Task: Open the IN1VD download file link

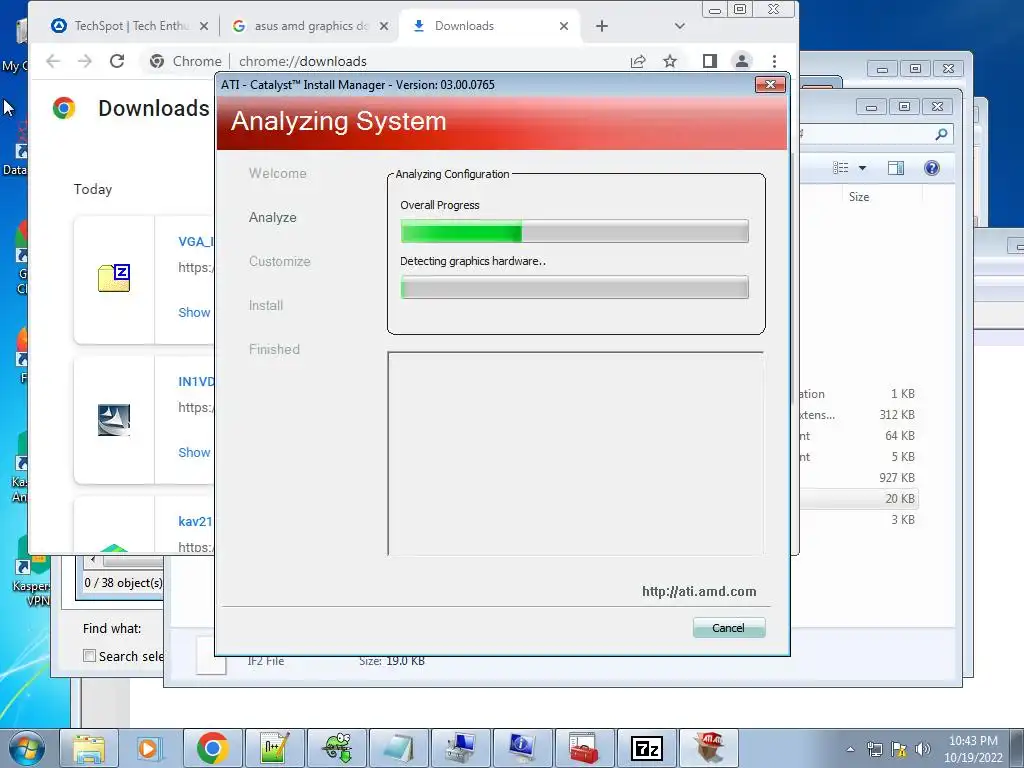Action: 195,381
